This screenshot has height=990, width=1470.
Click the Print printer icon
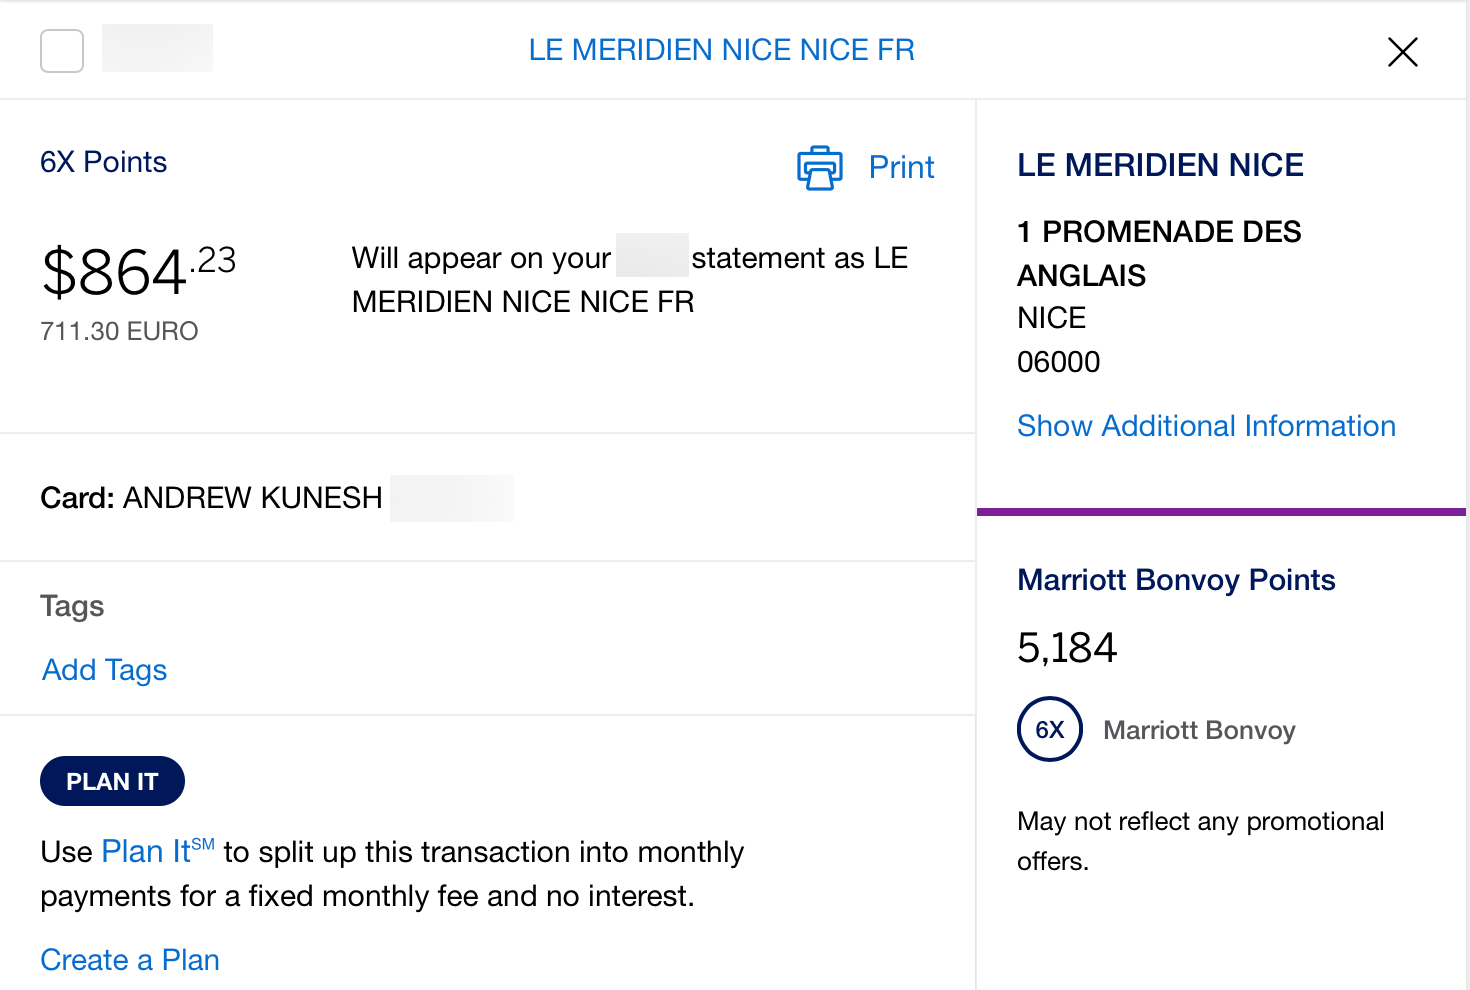819,167
